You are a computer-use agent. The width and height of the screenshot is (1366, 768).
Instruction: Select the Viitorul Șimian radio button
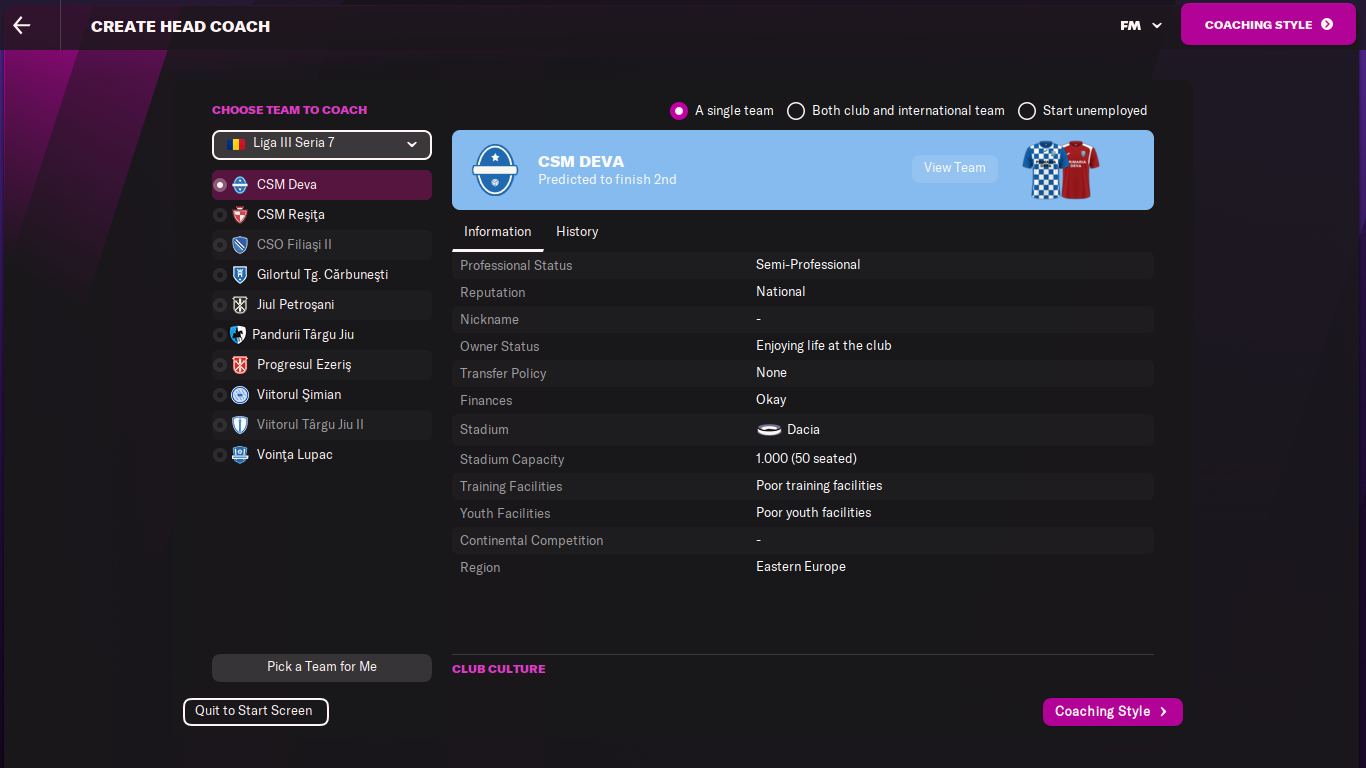[x=220, y=395]
